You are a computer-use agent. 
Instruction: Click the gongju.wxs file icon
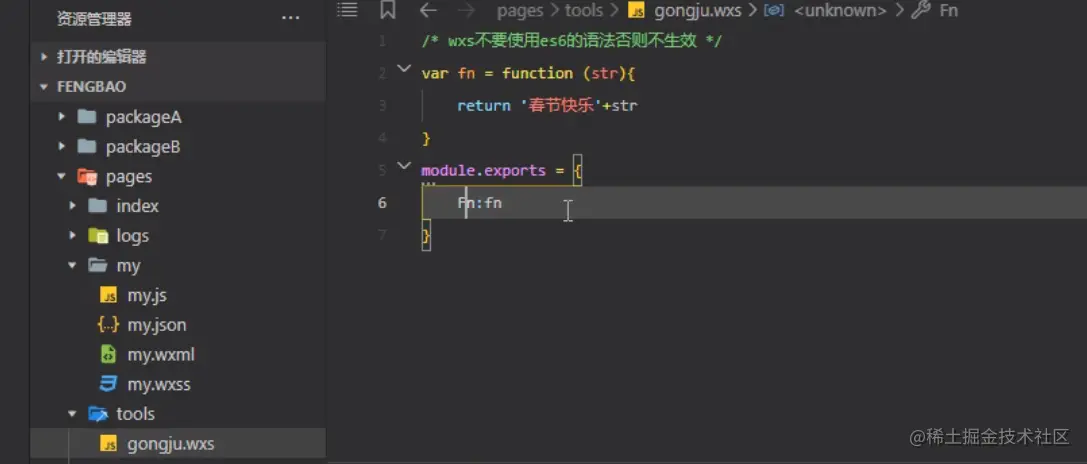[x=108, y=444]
